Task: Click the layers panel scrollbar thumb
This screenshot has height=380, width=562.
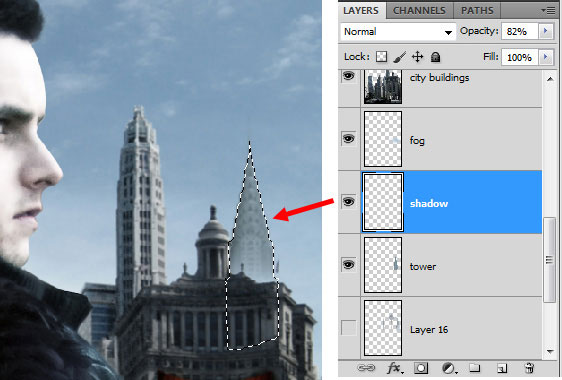Action: [x=549, y=260]
